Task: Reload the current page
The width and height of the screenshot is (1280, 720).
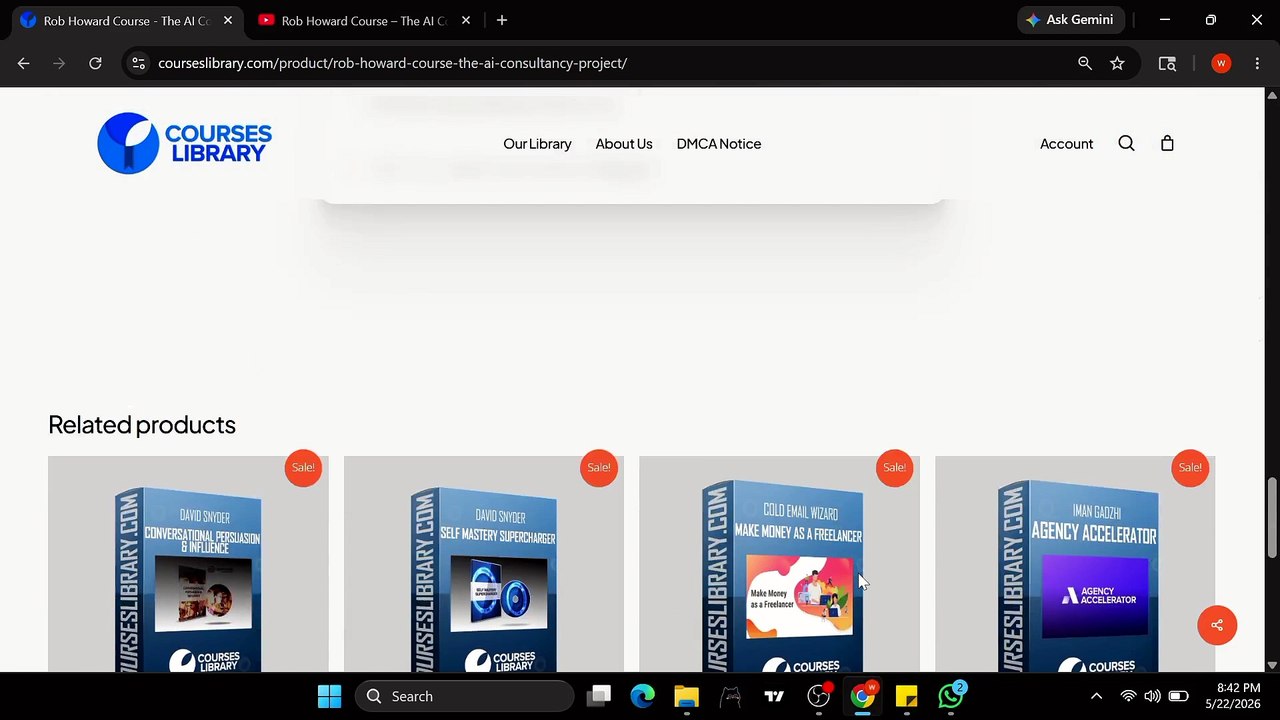Action: click(95, 63)
